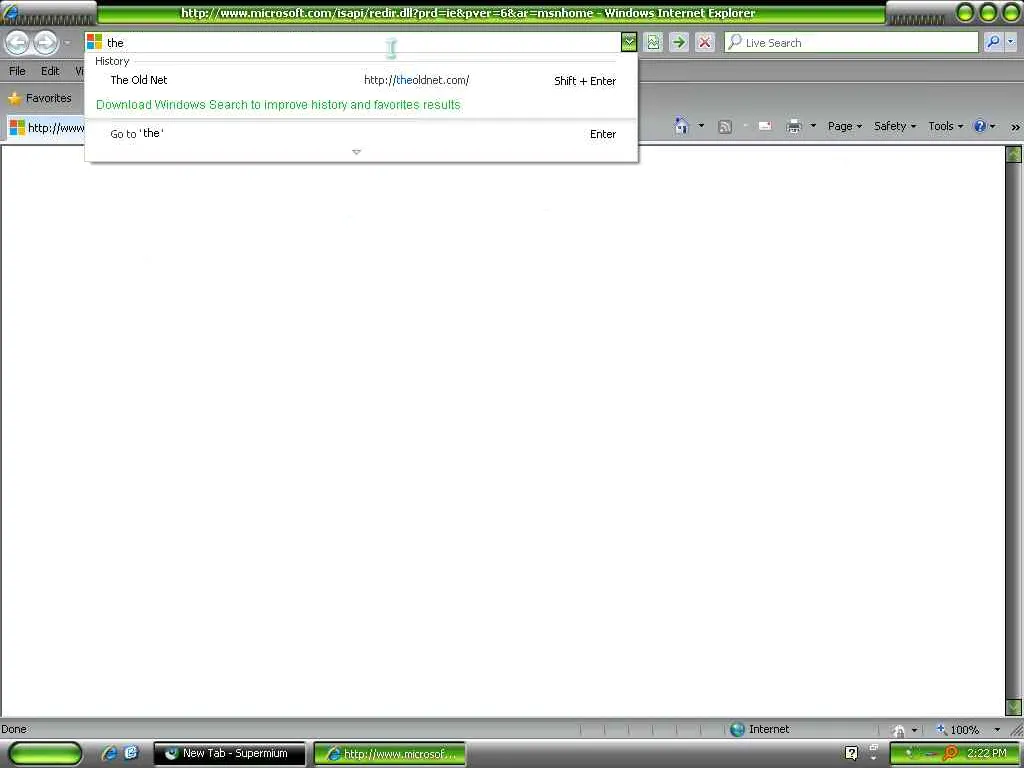Open the recent pages dropdown beside Forward
Viewport: 1024px width, 768px height.
click(x=67, y=43)
